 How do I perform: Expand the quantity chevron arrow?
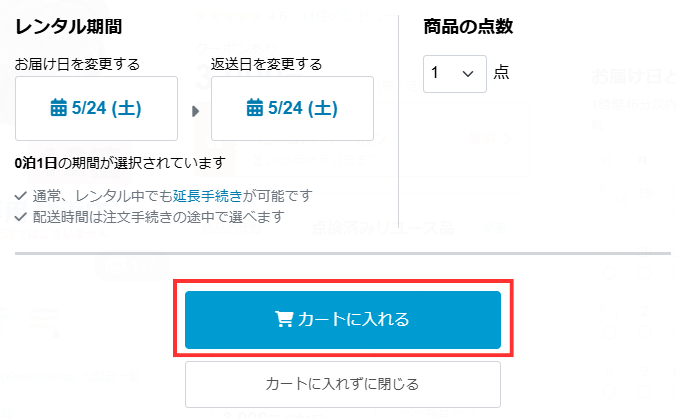coord(468,74)
